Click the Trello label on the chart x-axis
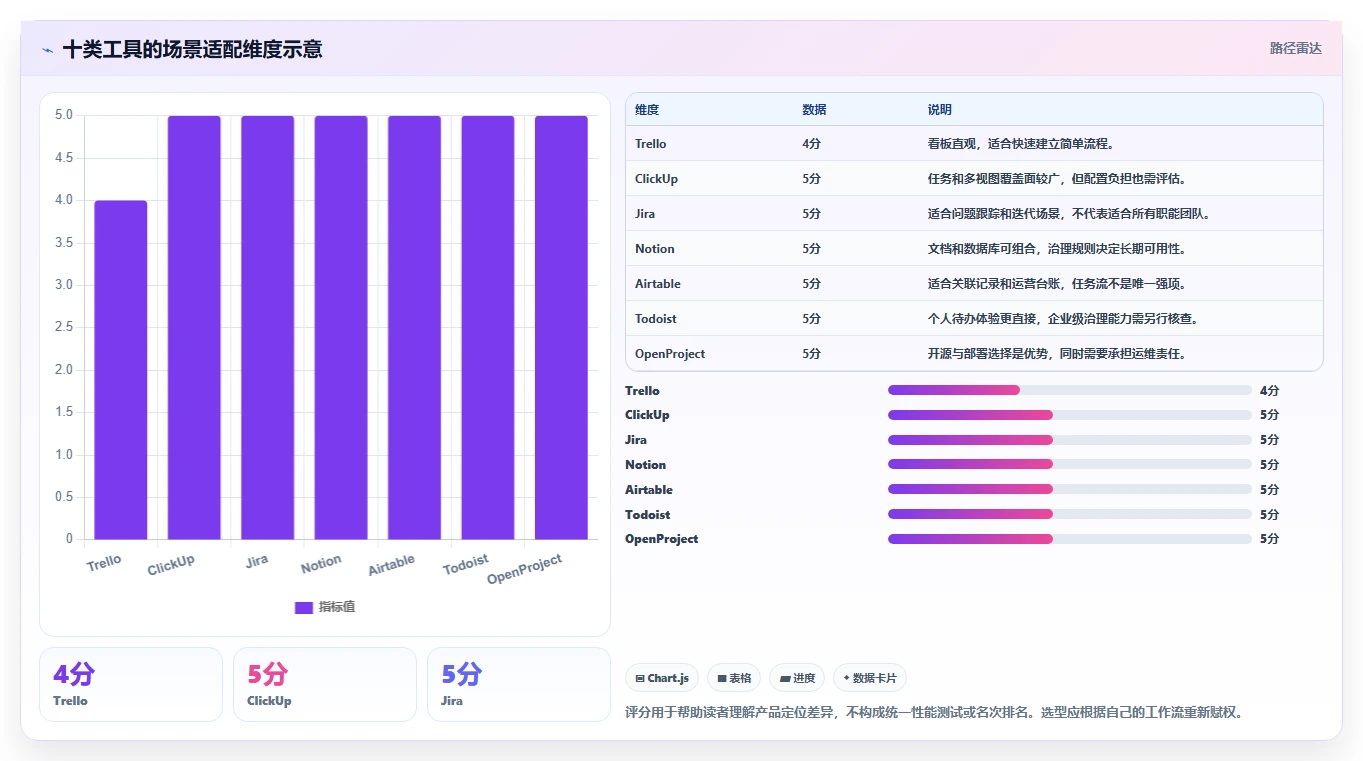Screen dimensions: 1363x761 coord(104,563)
